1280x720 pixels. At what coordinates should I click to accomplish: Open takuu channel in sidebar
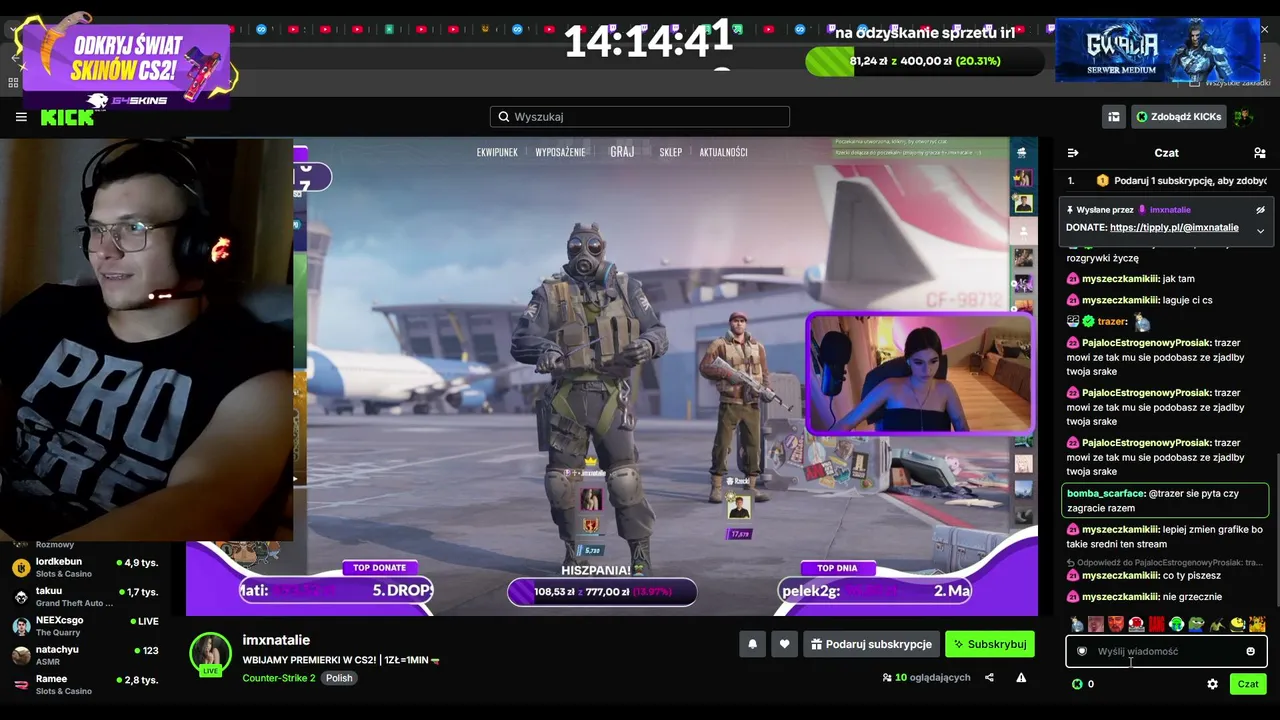pyautogui.click(x=85, y=597)
